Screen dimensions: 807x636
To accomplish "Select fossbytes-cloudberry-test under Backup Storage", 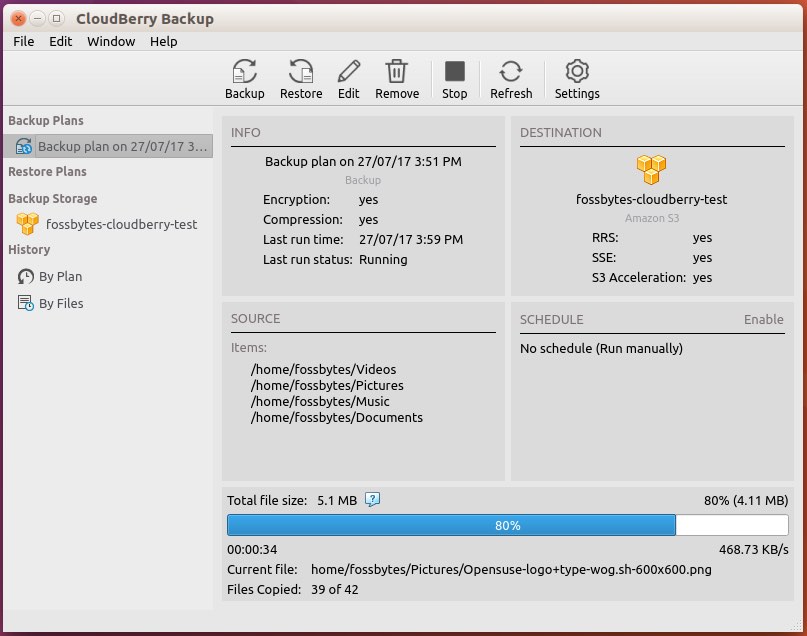I will click(x=121, y=224).
